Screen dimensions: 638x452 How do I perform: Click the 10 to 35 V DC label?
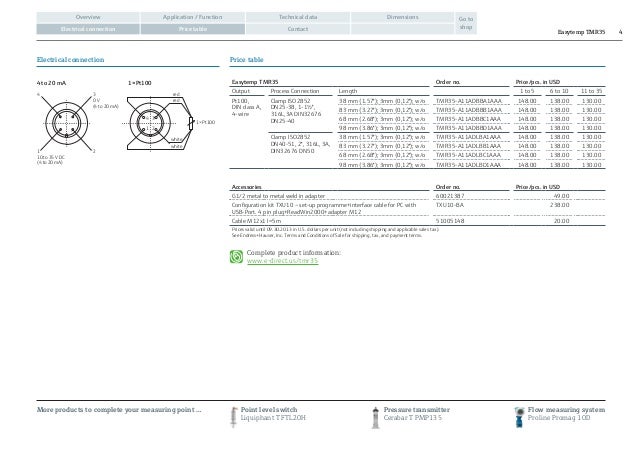click(51, 159)
